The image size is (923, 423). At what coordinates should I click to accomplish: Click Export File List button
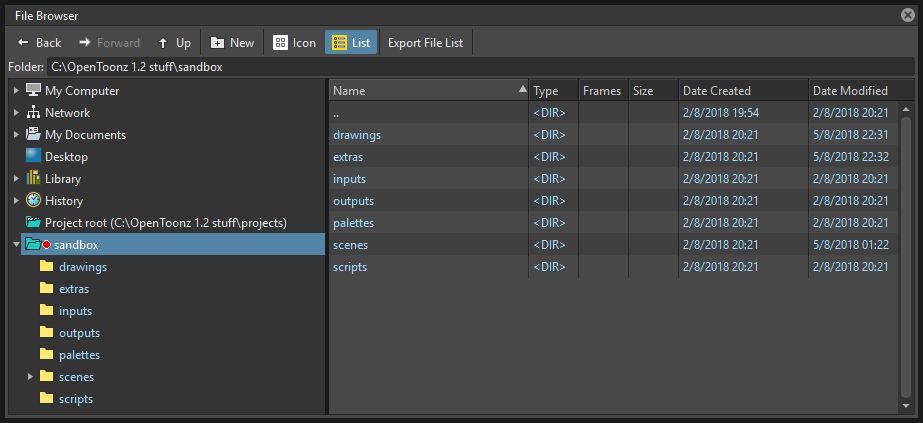[x=426, y=43]
